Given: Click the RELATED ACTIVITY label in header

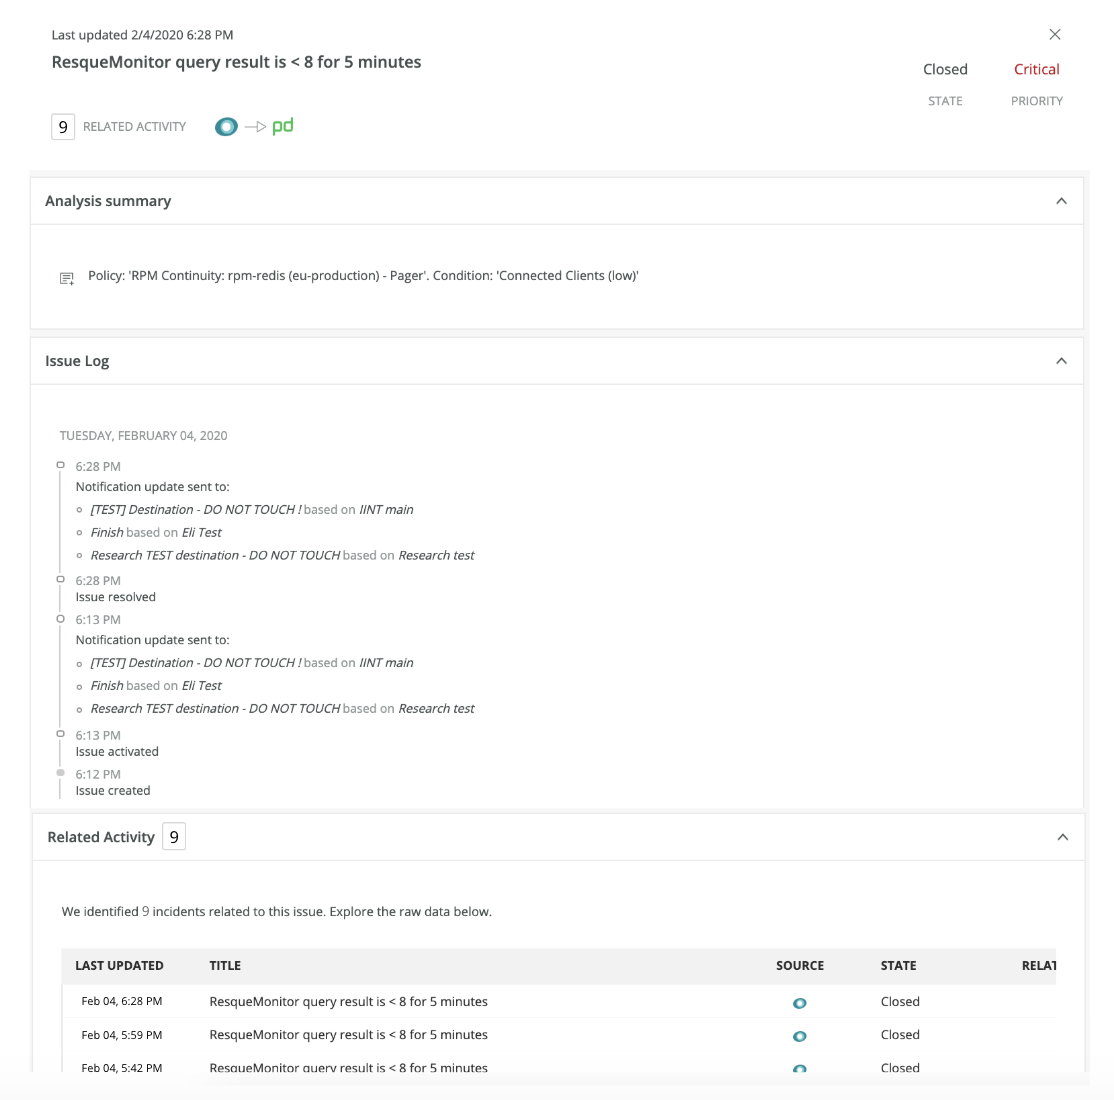Looking at the screenshot, I should coord(134,126).
